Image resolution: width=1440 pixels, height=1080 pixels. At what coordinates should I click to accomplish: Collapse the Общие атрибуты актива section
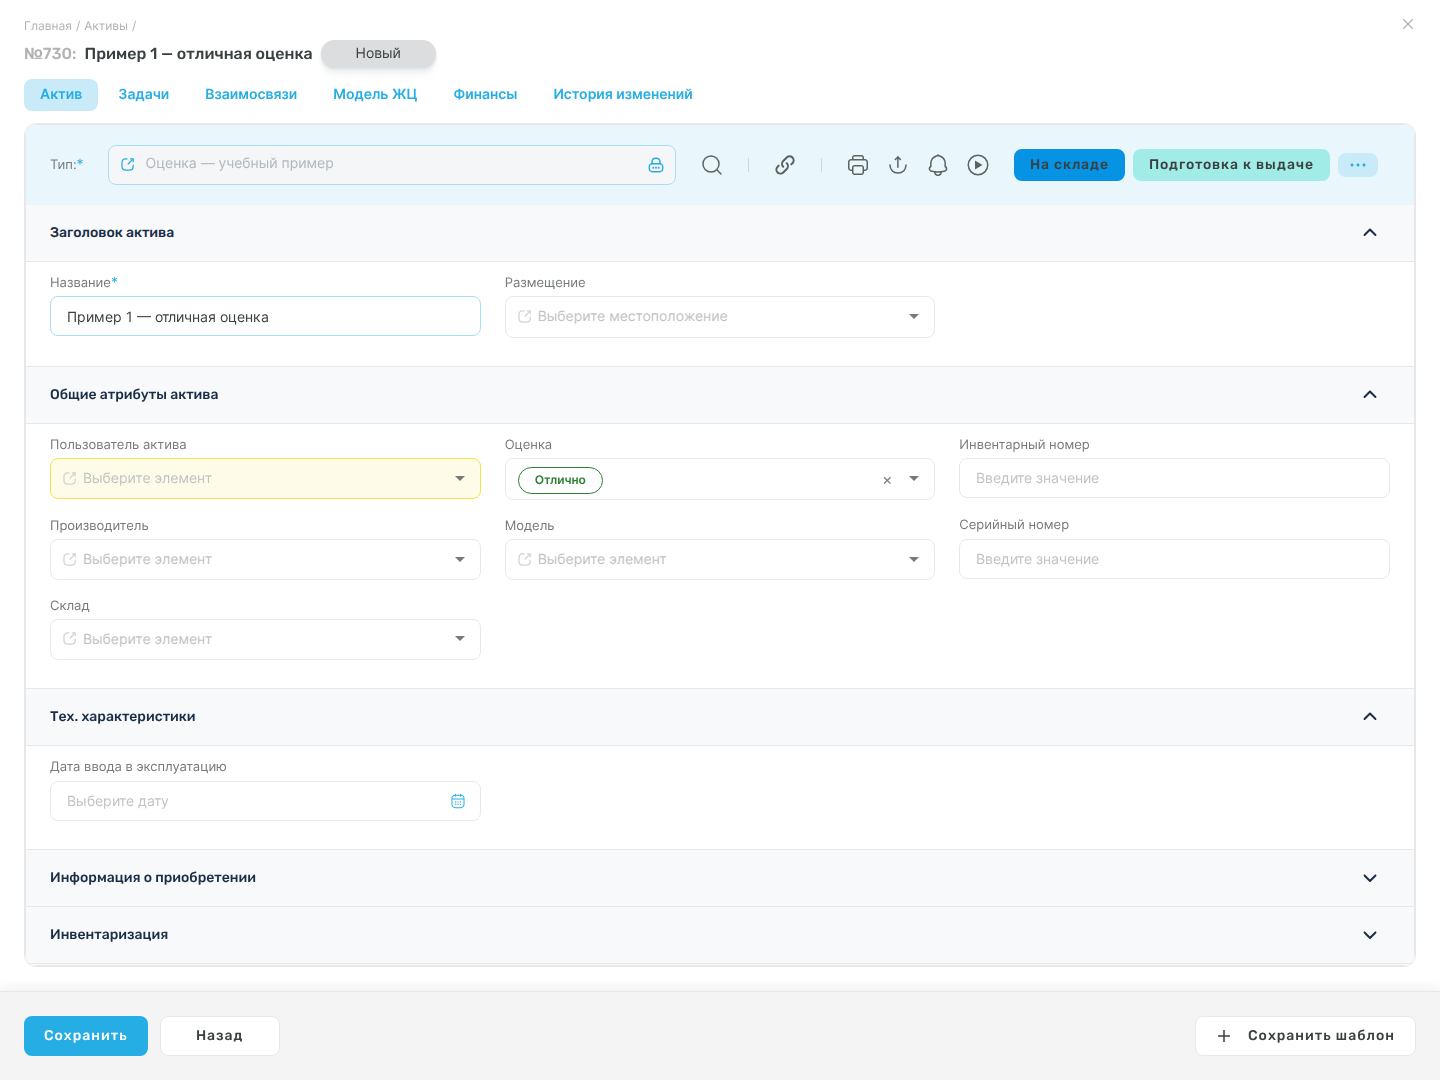pyautogui.click(x=1370, y=395)
